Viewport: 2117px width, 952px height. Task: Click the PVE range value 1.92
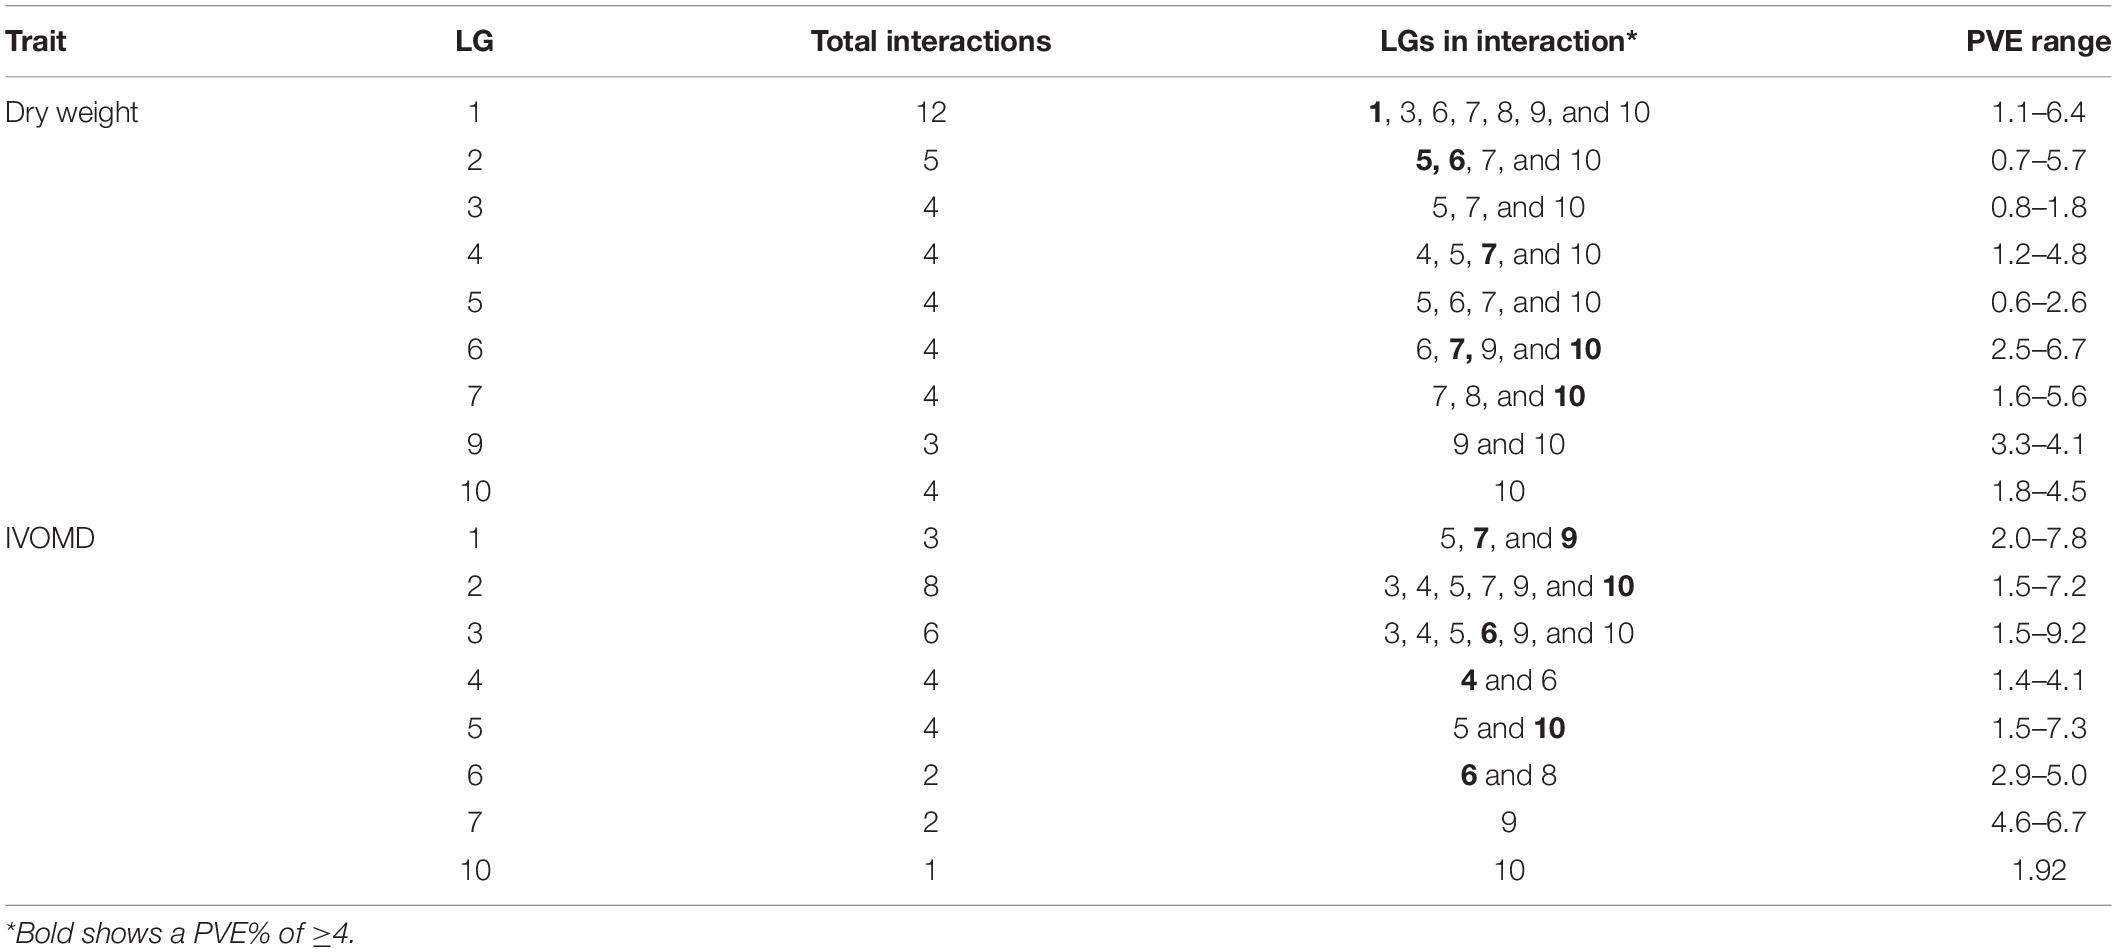coord(2038,869)
